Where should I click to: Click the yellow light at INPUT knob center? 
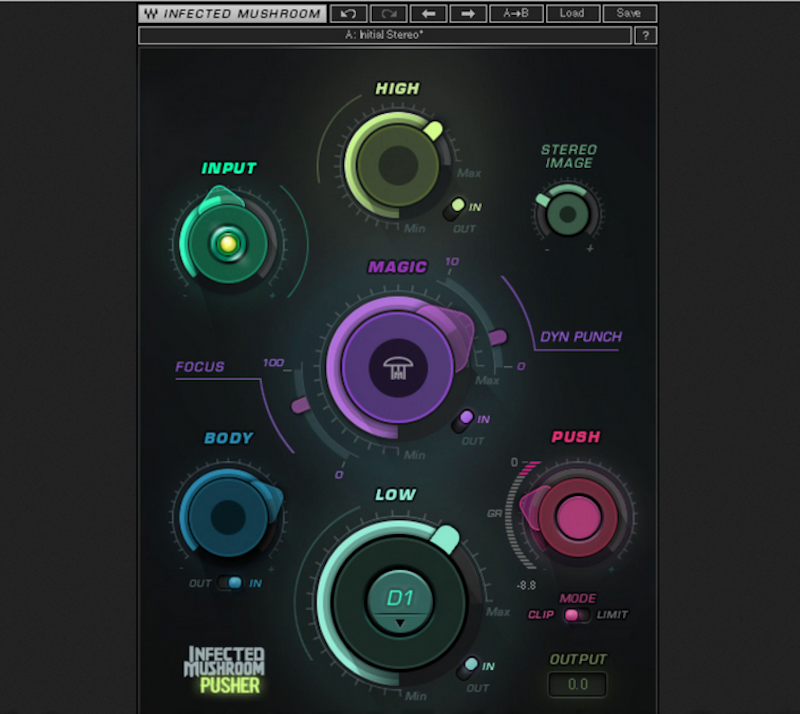[228, 244]
